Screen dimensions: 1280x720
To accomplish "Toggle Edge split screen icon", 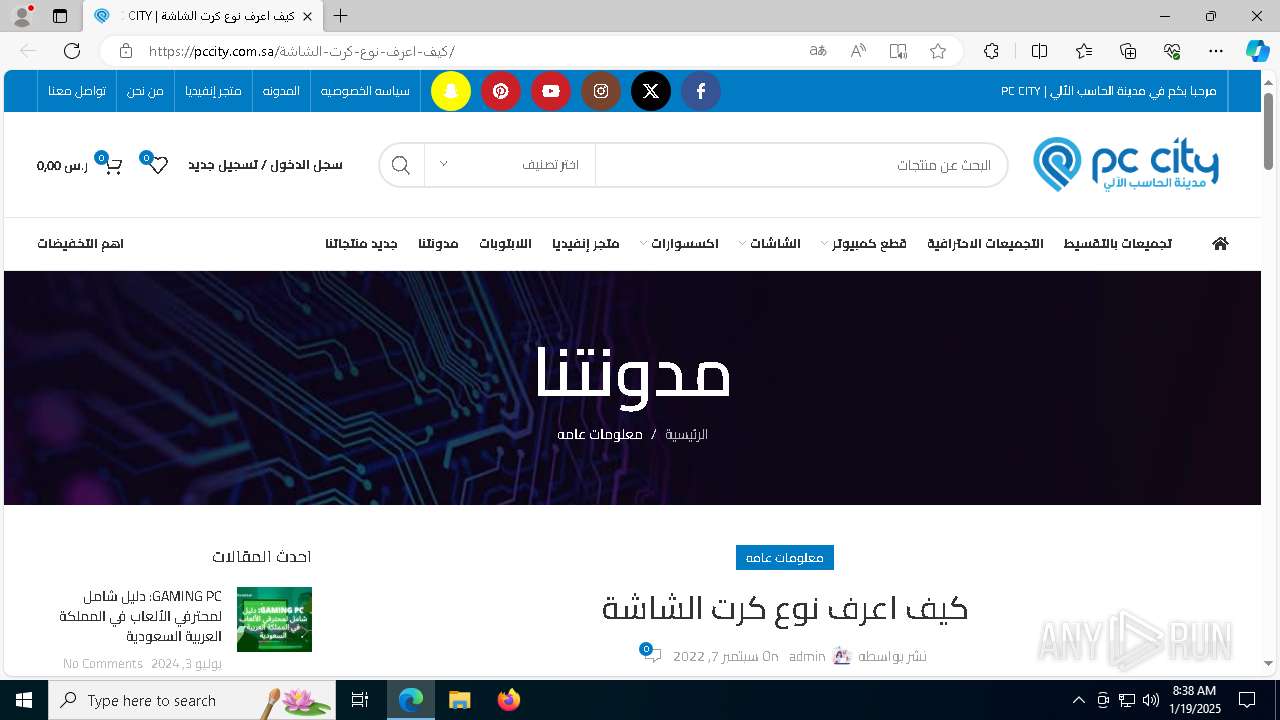I will [x=1039, y=51].
